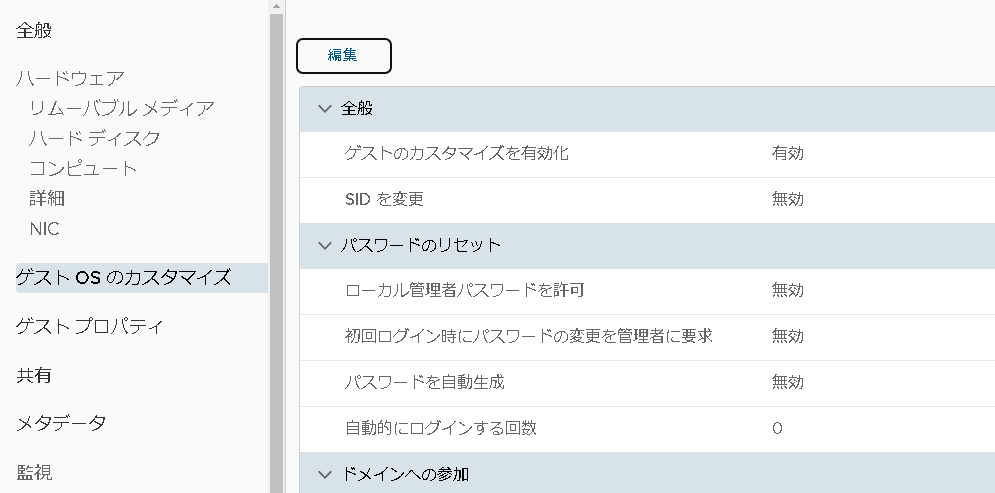Click the 編集 button
995x493 pixels.
pos(343,56)
